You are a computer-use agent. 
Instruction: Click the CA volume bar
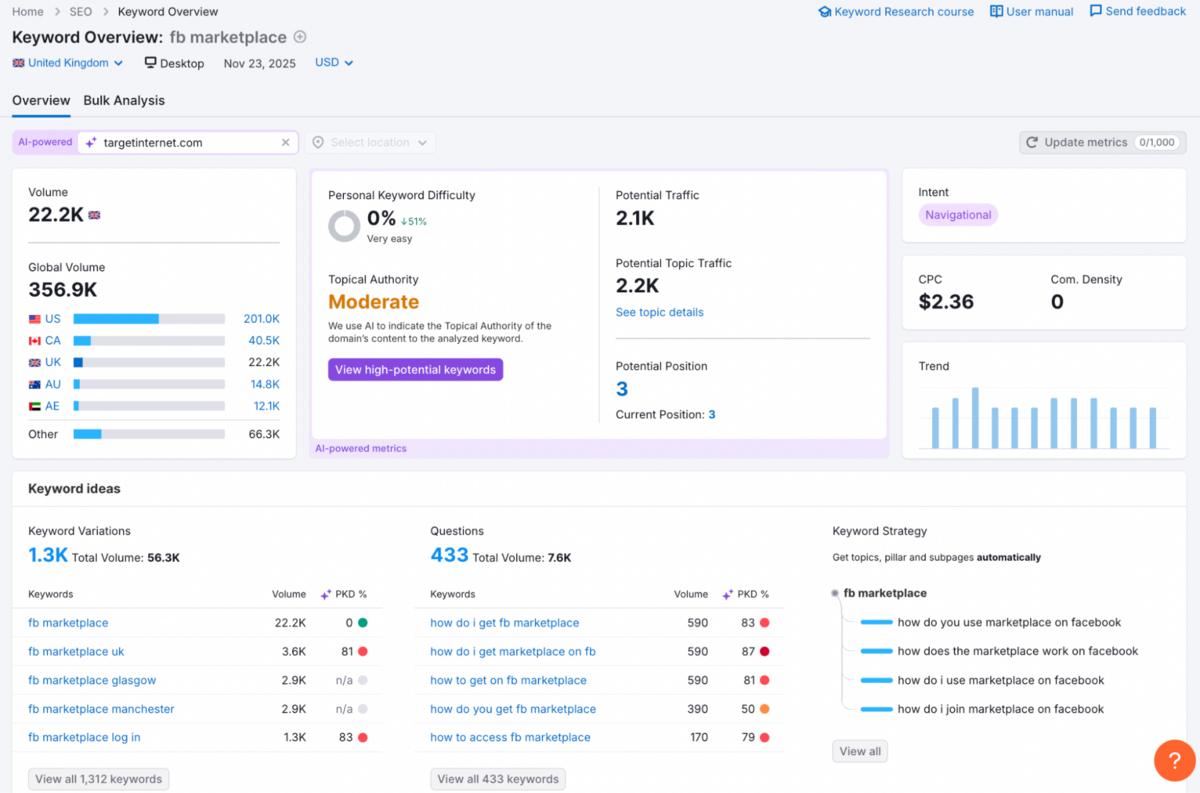[149, 341]
